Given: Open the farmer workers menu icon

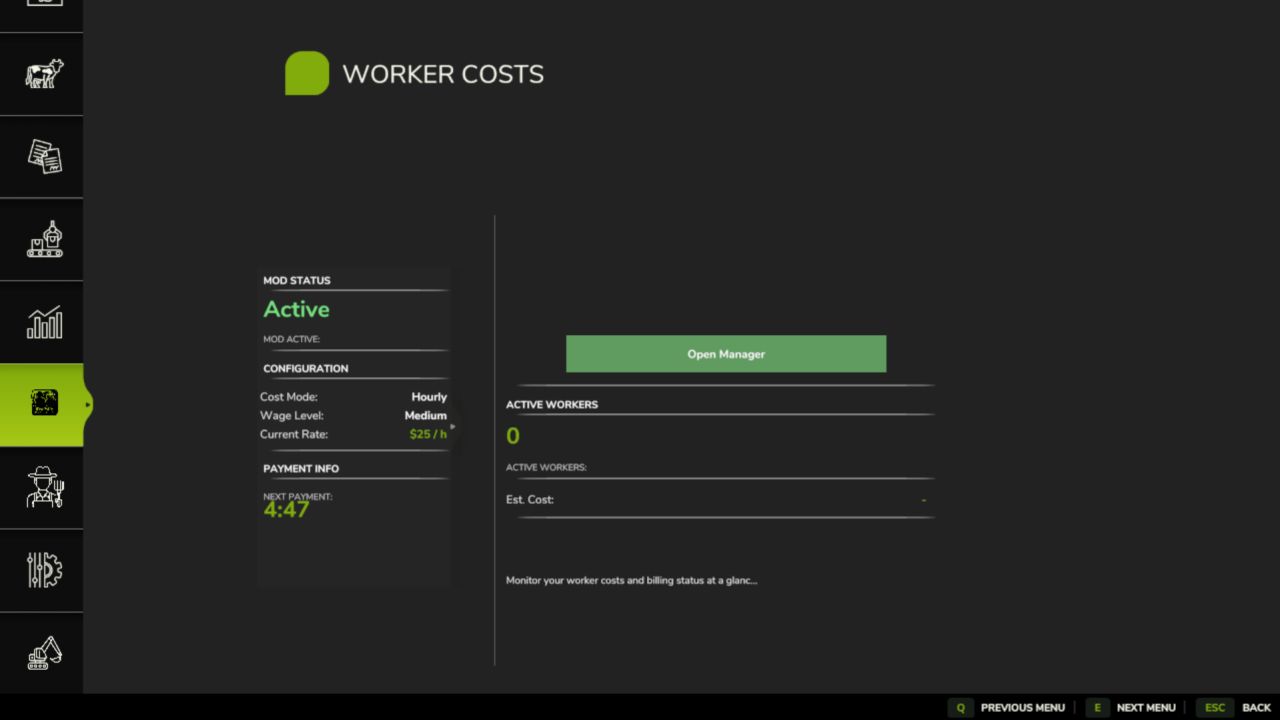Looking at the screenshot, I should [42, 487].
